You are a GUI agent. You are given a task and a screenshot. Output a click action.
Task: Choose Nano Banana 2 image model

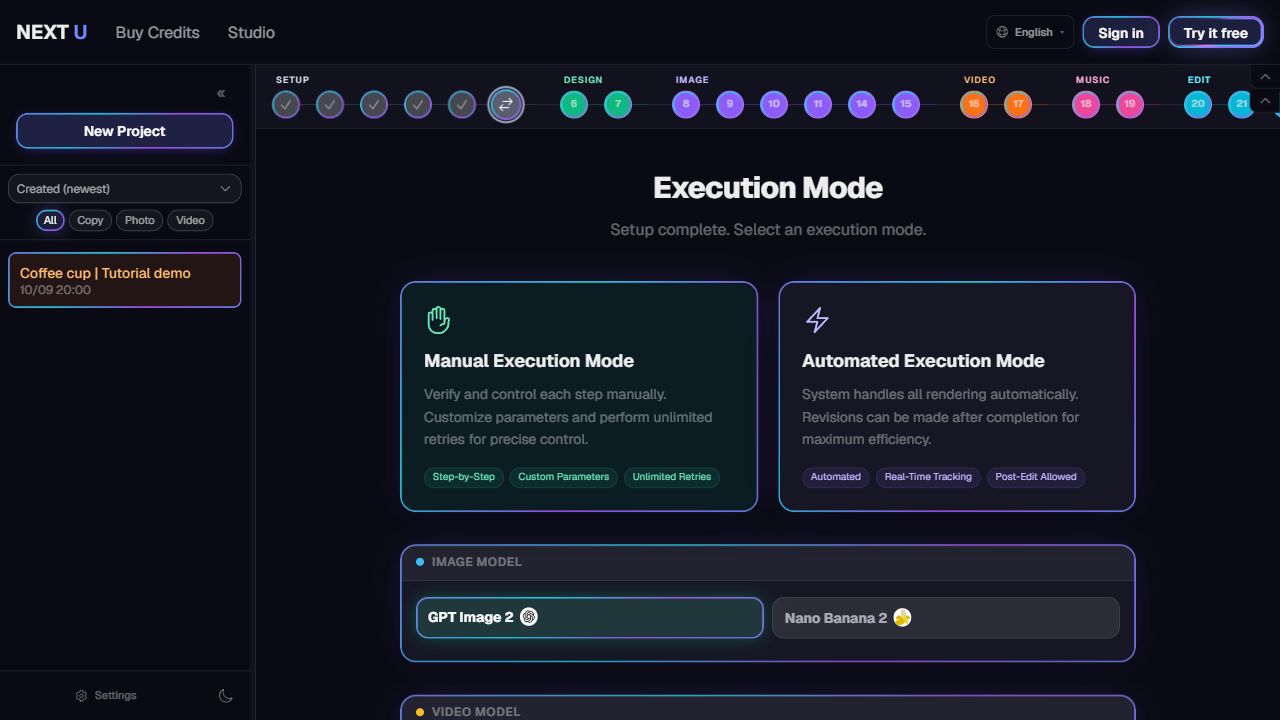946,618
